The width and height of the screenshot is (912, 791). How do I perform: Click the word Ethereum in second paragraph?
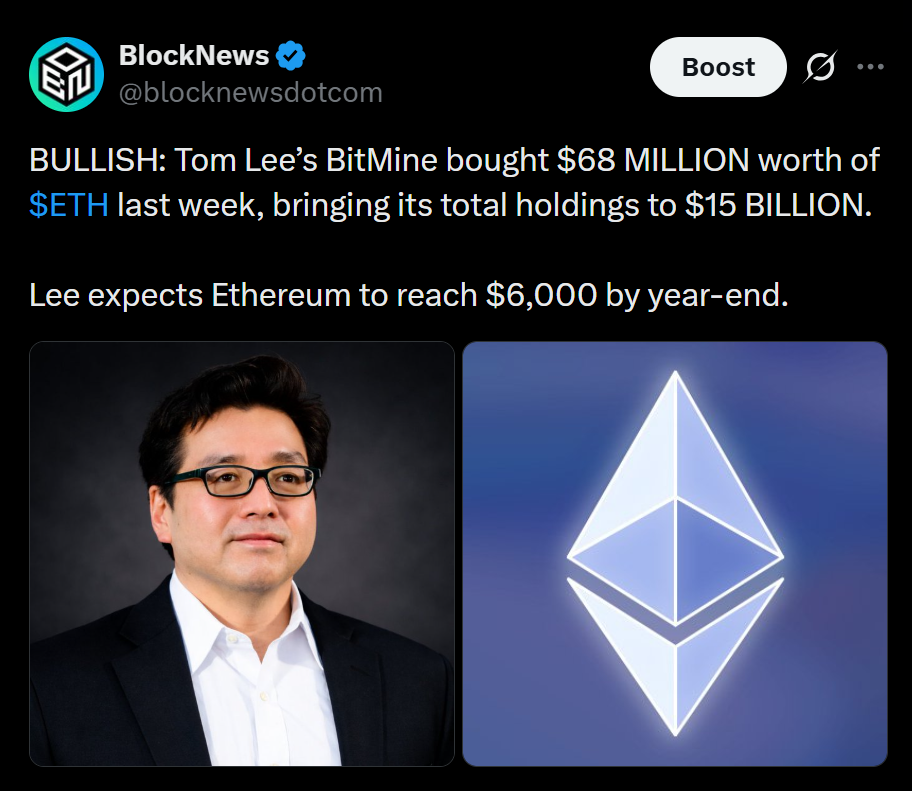pos(280,295)
